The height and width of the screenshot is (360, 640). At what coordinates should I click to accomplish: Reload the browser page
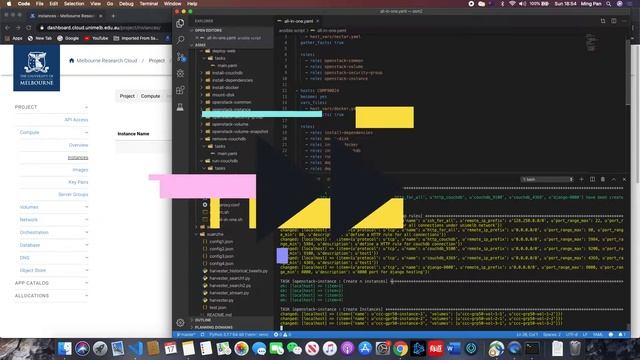click(29, 27)
